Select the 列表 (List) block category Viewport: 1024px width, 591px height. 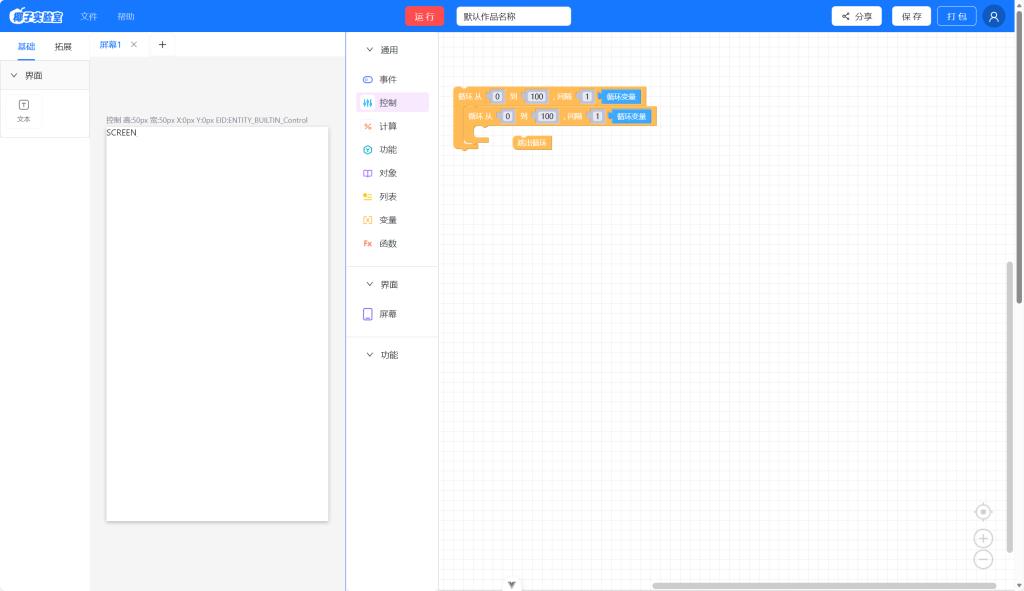(387, 197)
